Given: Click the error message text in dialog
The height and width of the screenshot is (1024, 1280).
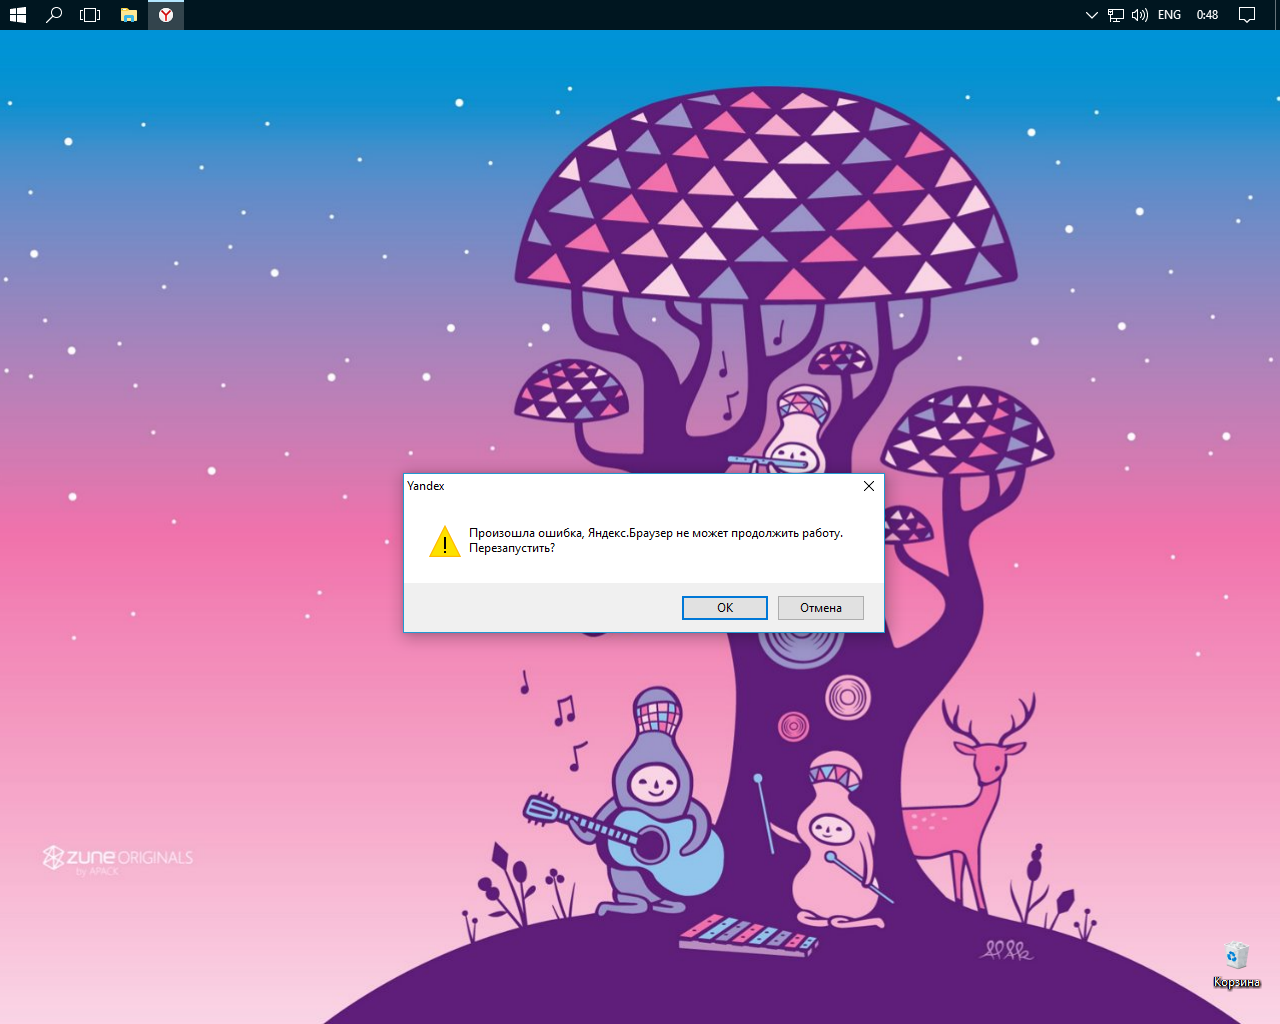Looking at the screenshot, I should [x=655, y=534].
